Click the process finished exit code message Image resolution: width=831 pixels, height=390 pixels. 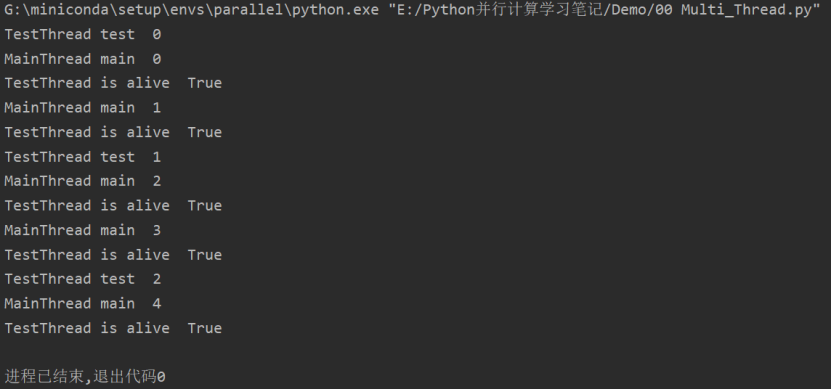(85, 377)
